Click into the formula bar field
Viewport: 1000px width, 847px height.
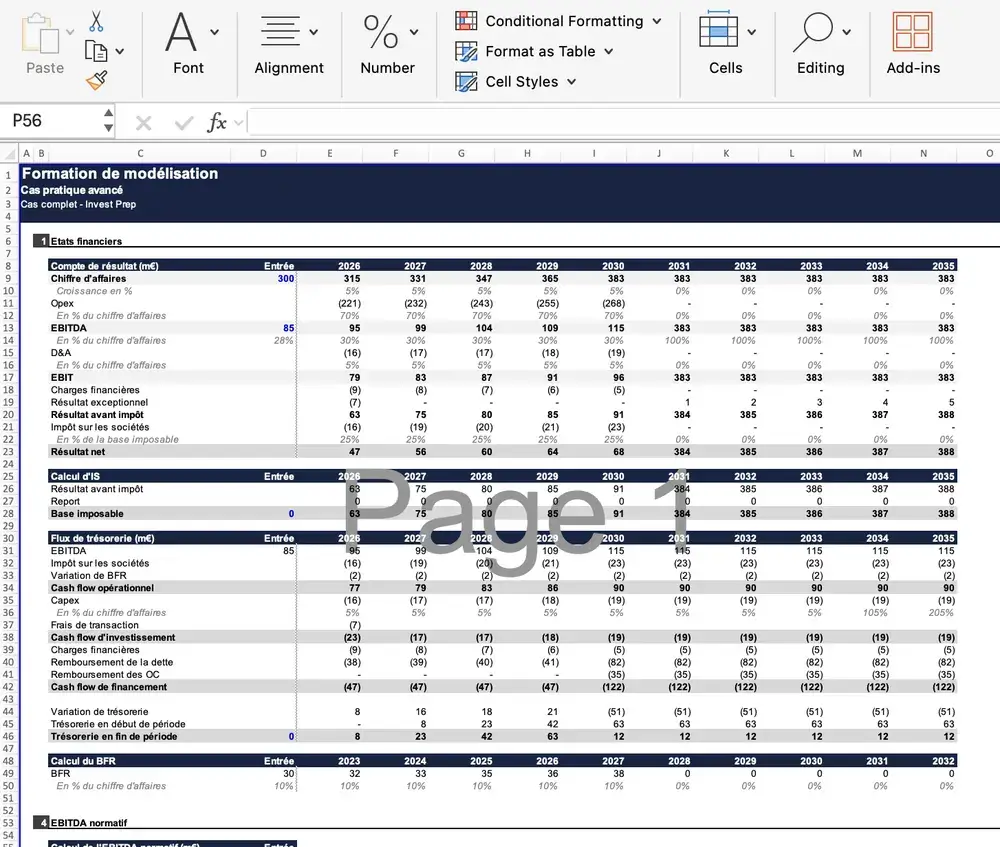[x=624, y=121]
